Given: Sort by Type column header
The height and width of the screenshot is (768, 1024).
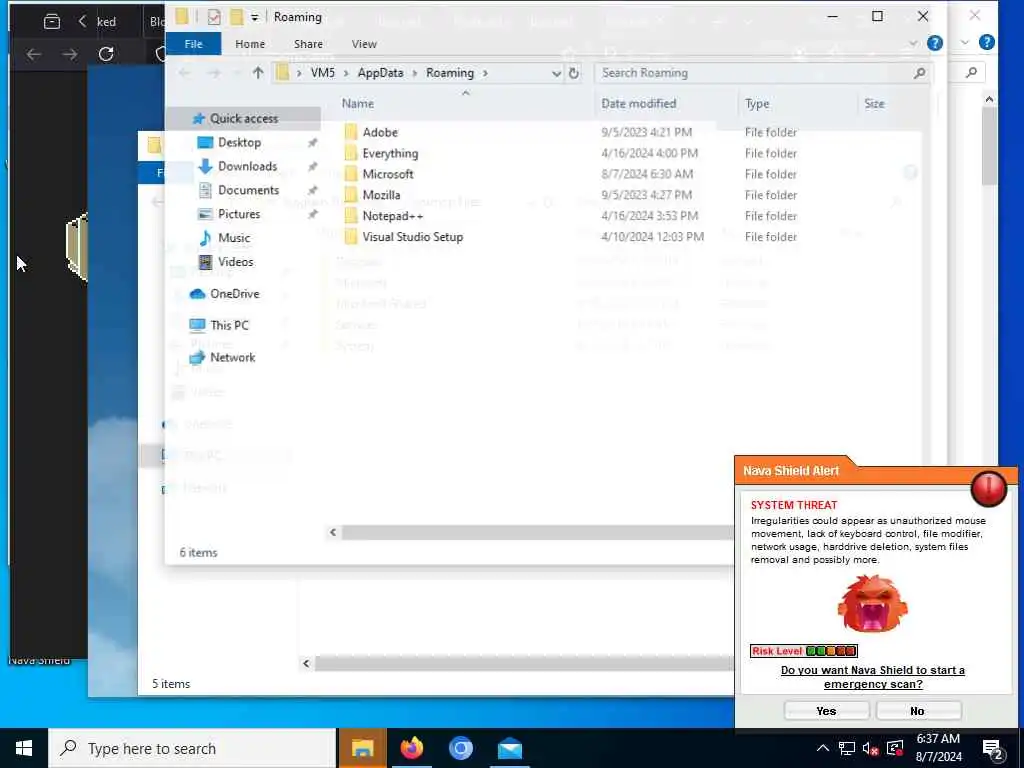Looking at the screenshot, I should (x=757, y=103).
